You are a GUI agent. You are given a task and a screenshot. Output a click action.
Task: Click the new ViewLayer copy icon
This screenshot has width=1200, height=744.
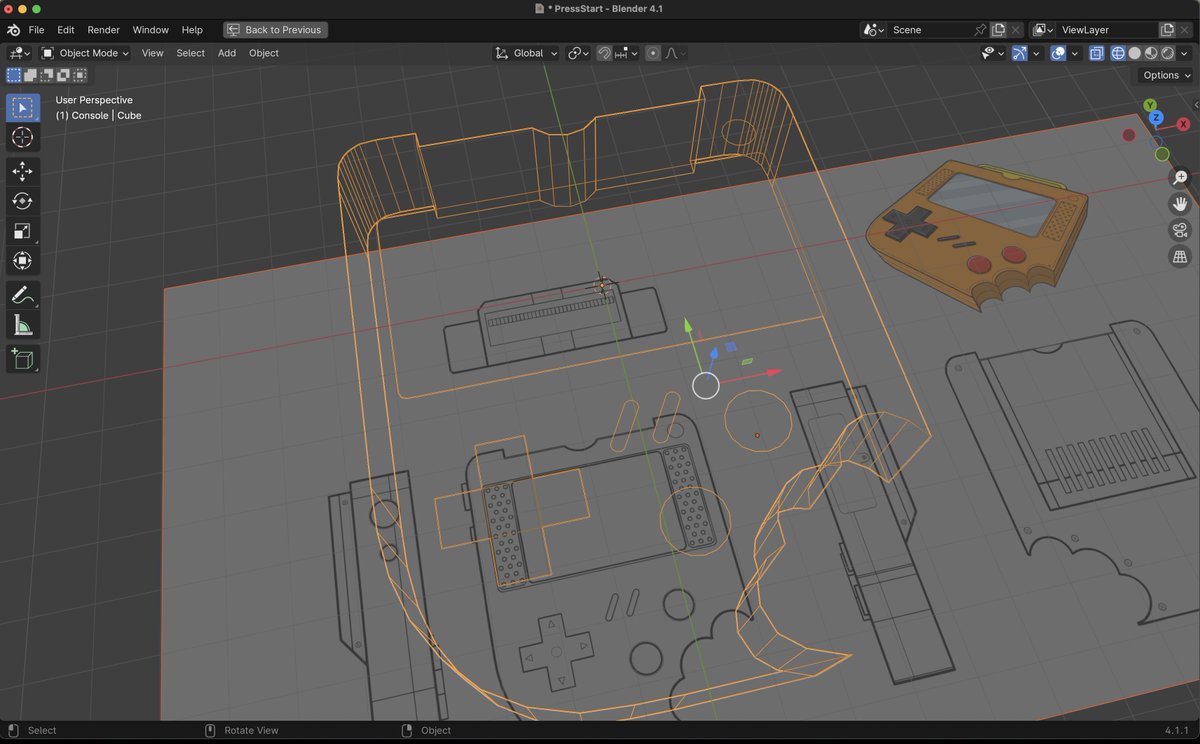coord(1167,30)
